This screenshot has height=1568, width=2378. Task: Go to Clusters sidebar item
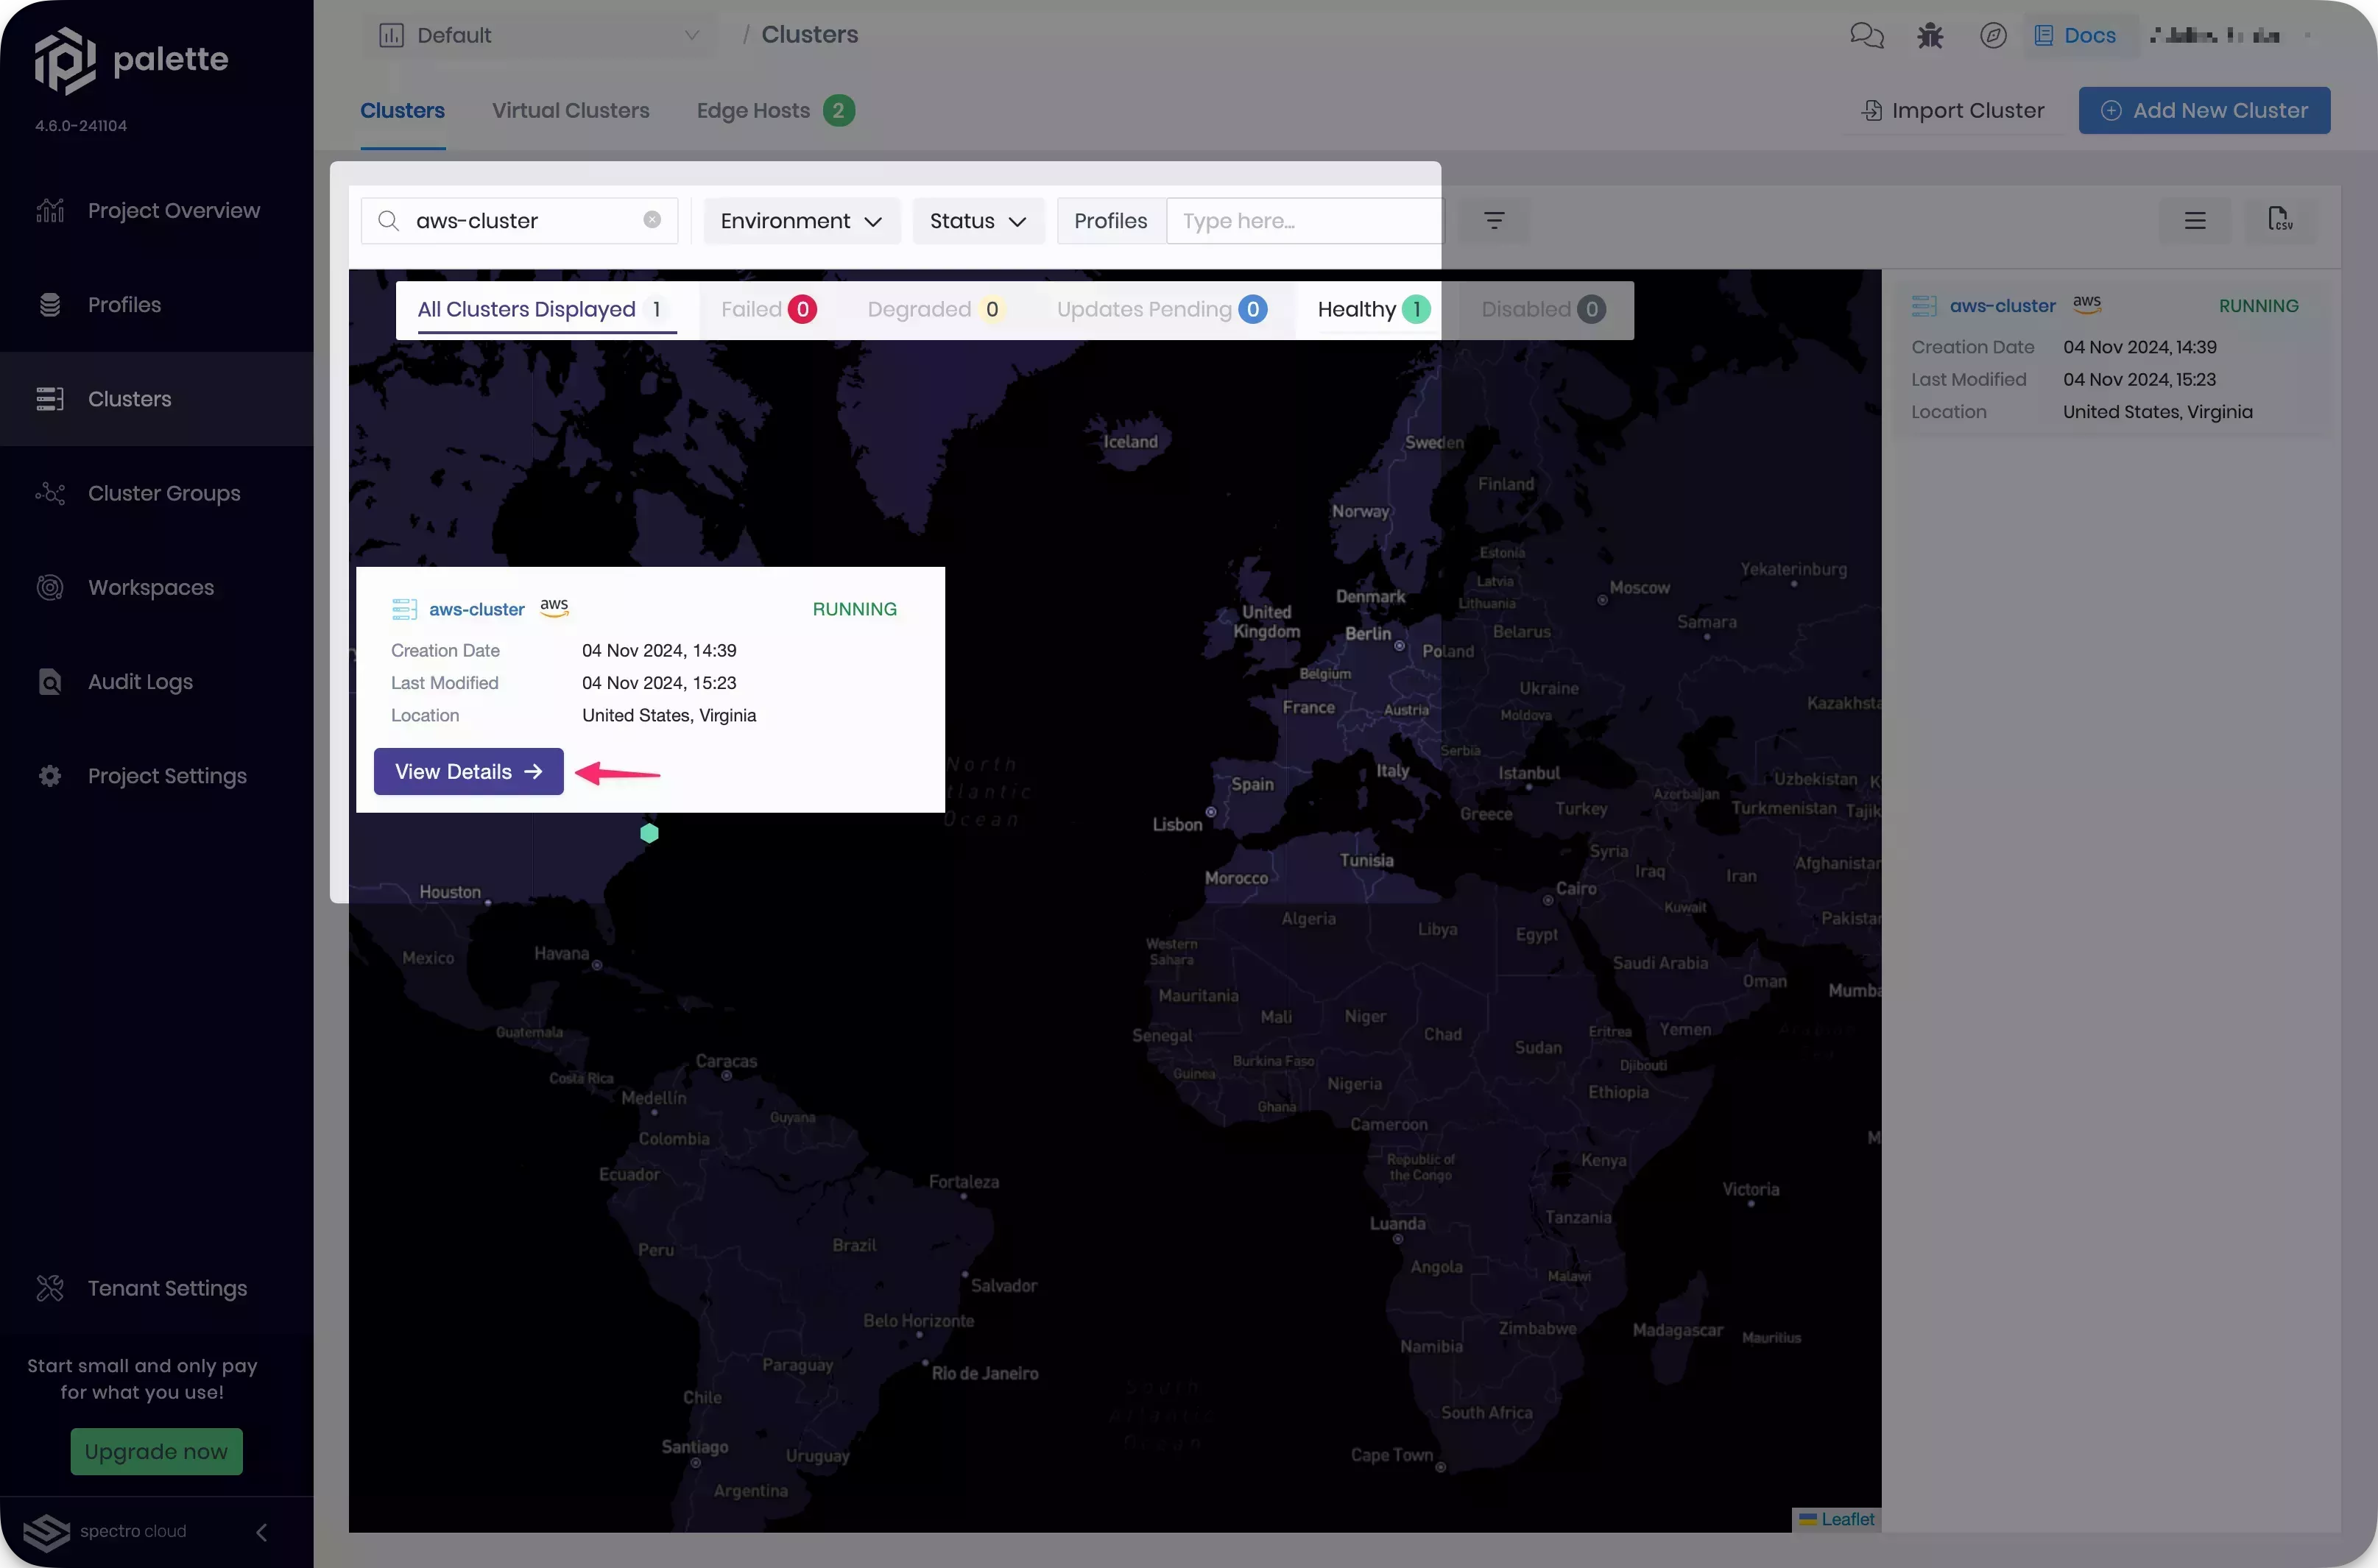point(156,398)
